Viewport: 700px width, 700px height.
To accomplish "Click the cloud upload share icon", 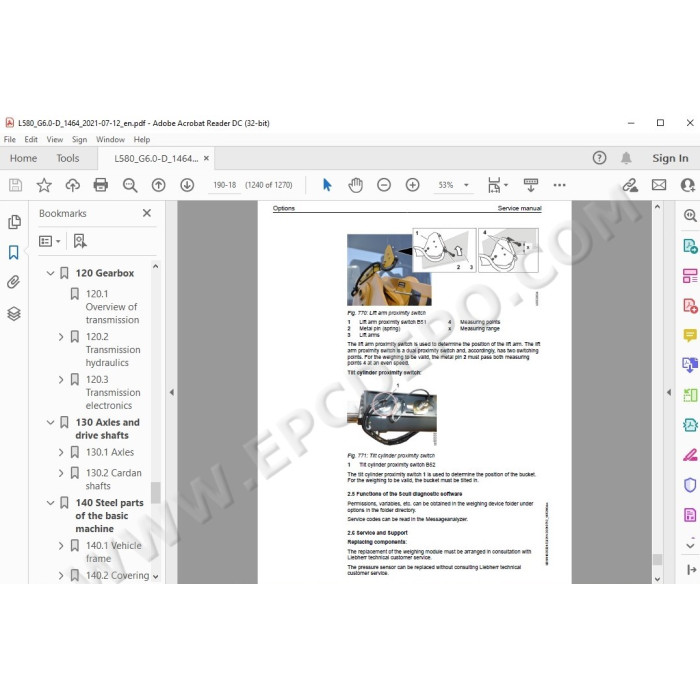I will point(72,185).
